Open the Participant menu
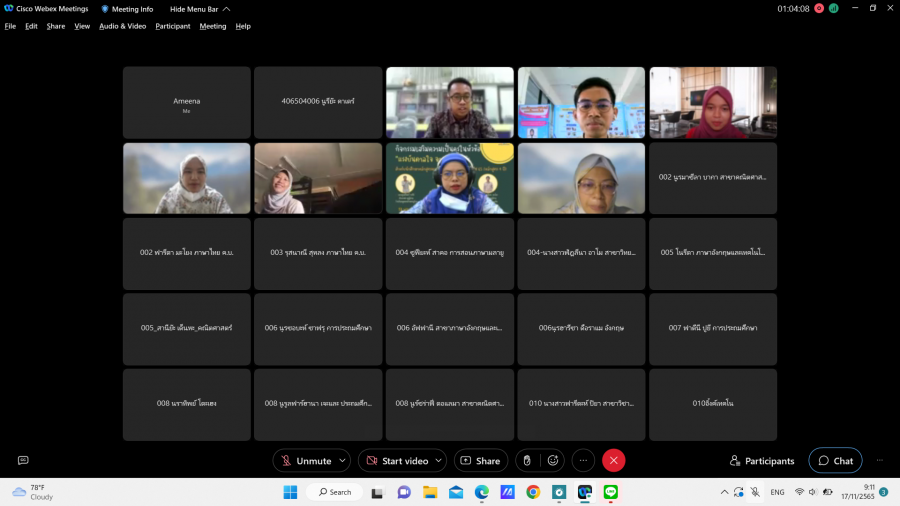 point(172,26)
